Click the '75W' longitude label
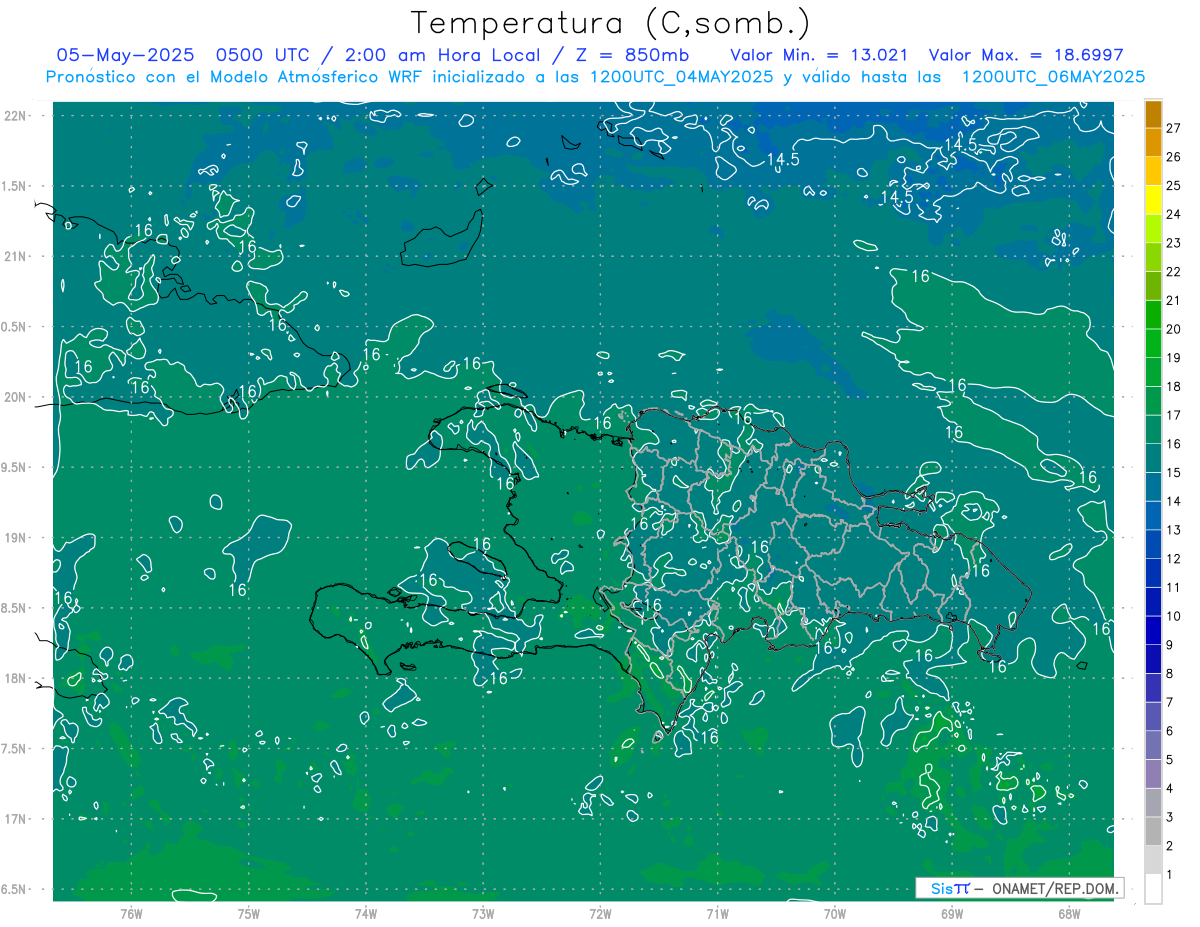 (x=249, y=913)
